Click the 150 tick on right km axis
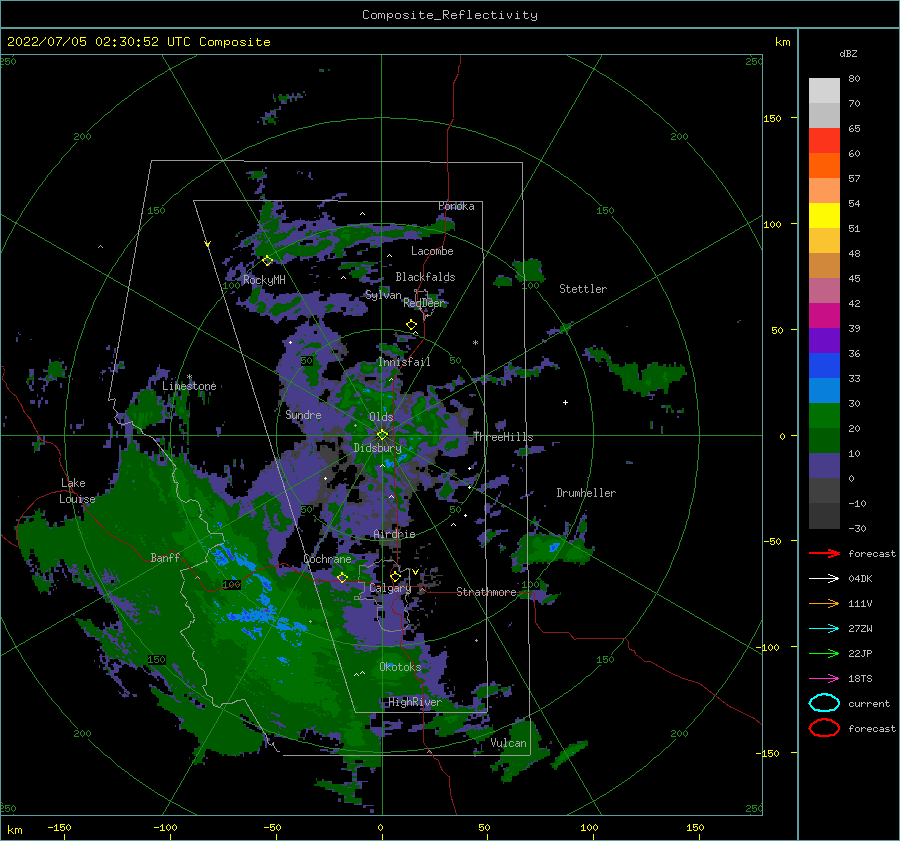 772,118
